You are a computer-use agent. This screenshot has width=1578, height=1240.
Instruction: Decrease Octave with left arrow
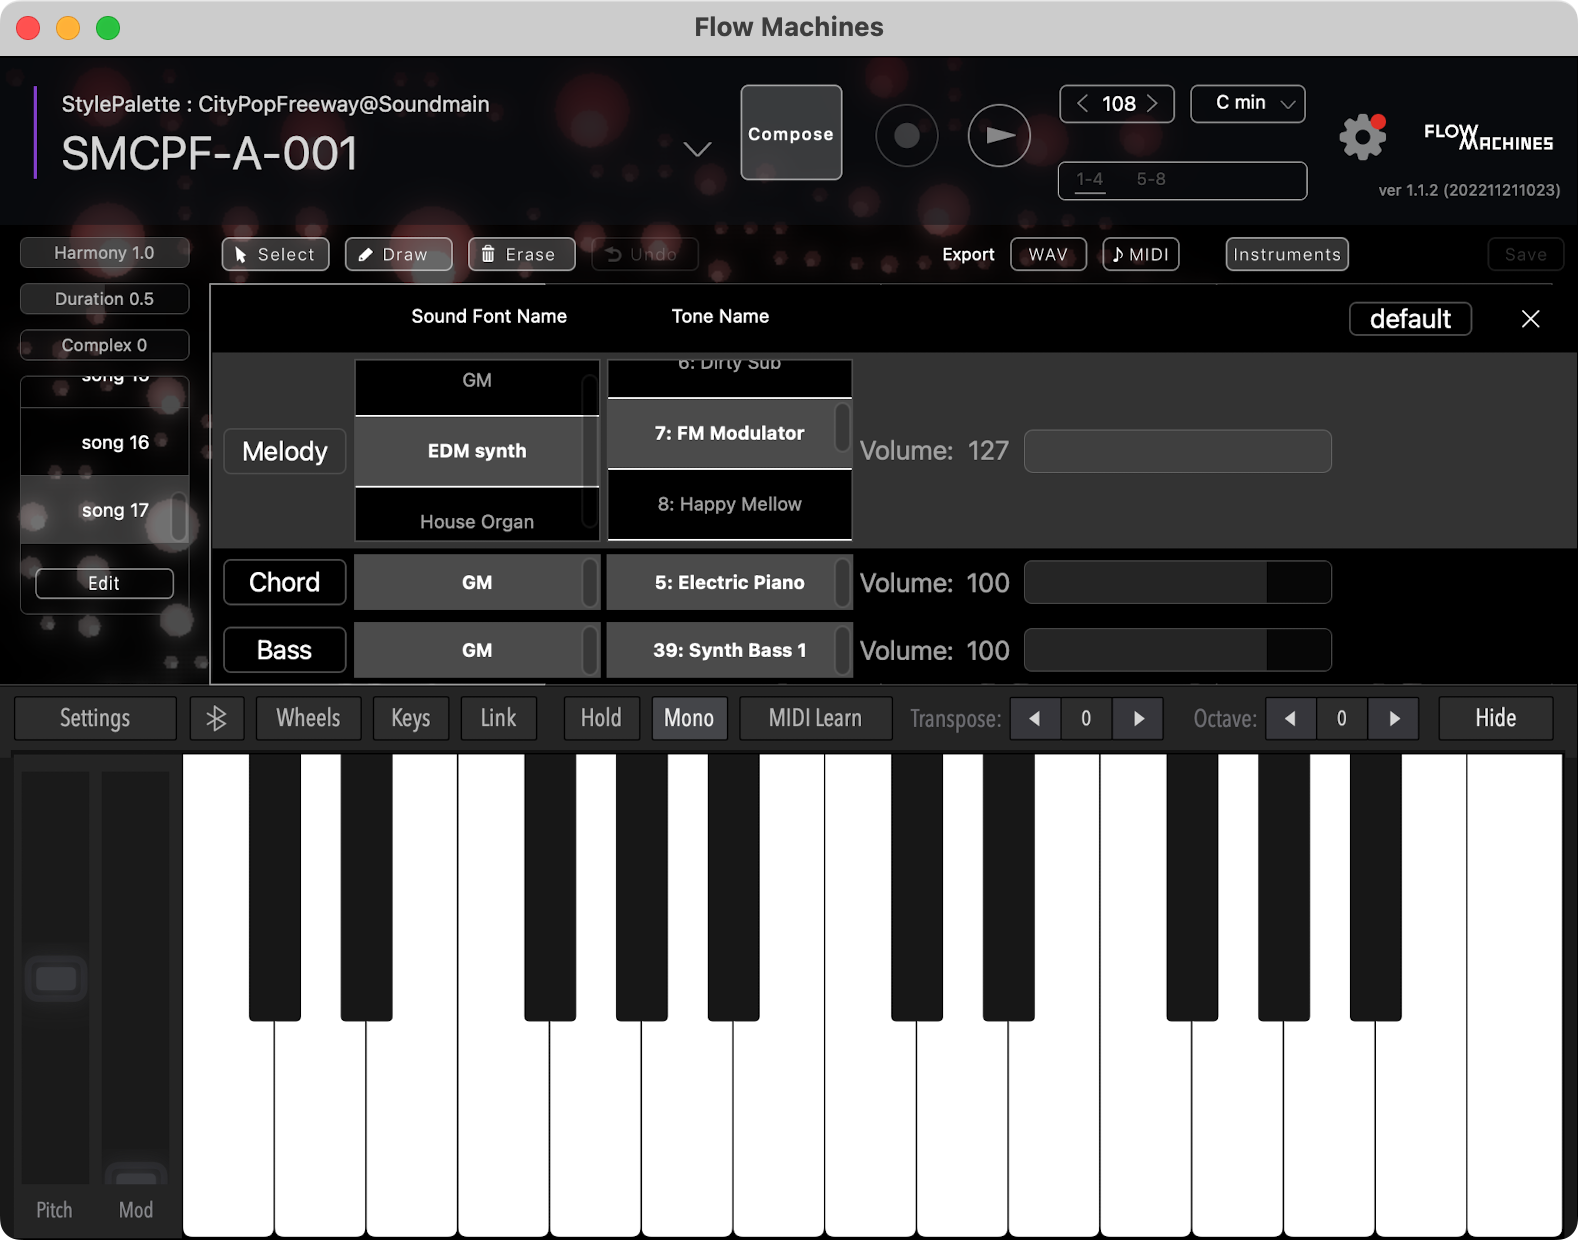(x=1291, y=718)
